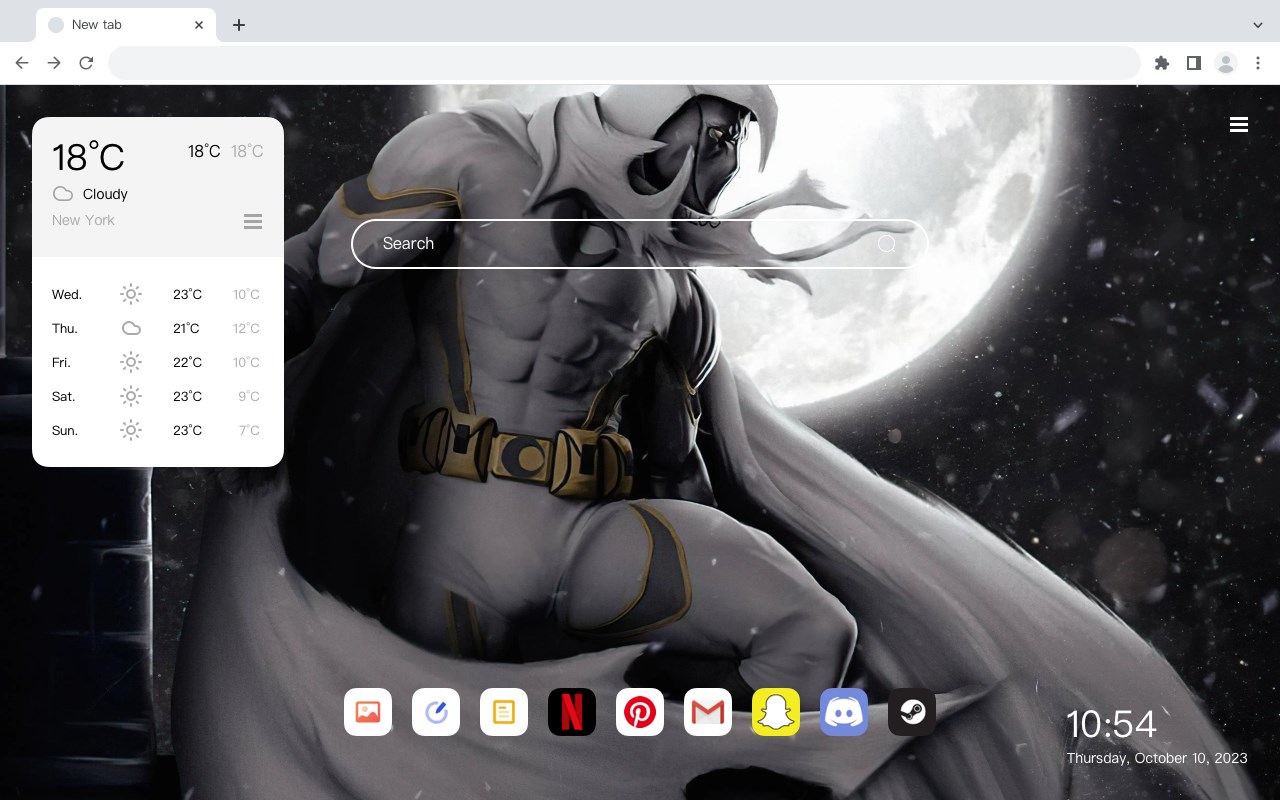
Task: Open the Gmail shortcut
Action: tap(708, 712)
